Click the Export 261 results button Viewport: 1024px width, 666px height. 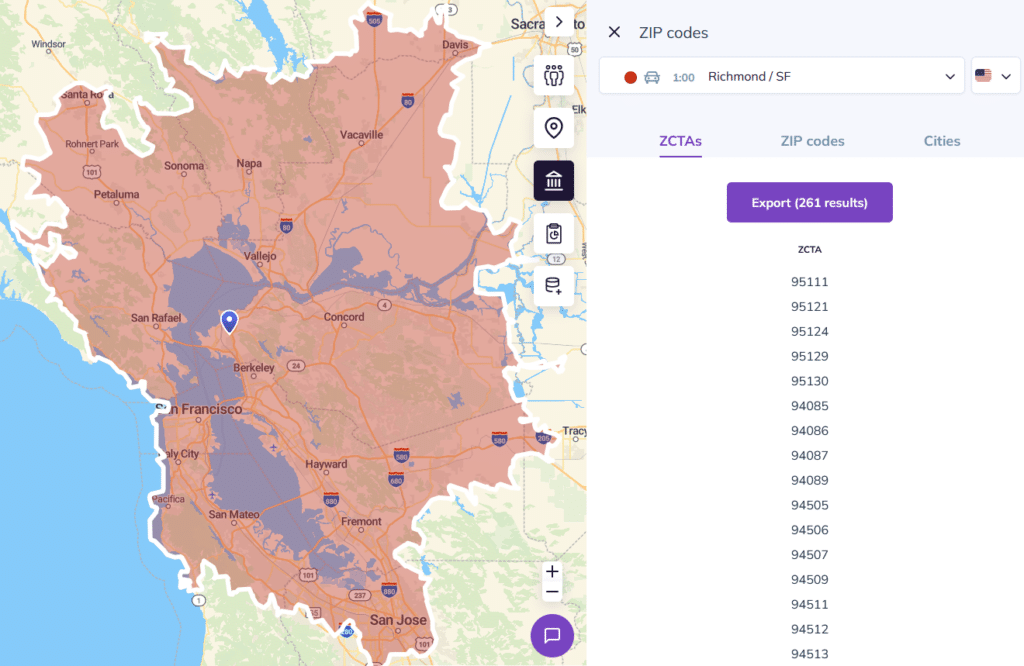pos(809,202)
